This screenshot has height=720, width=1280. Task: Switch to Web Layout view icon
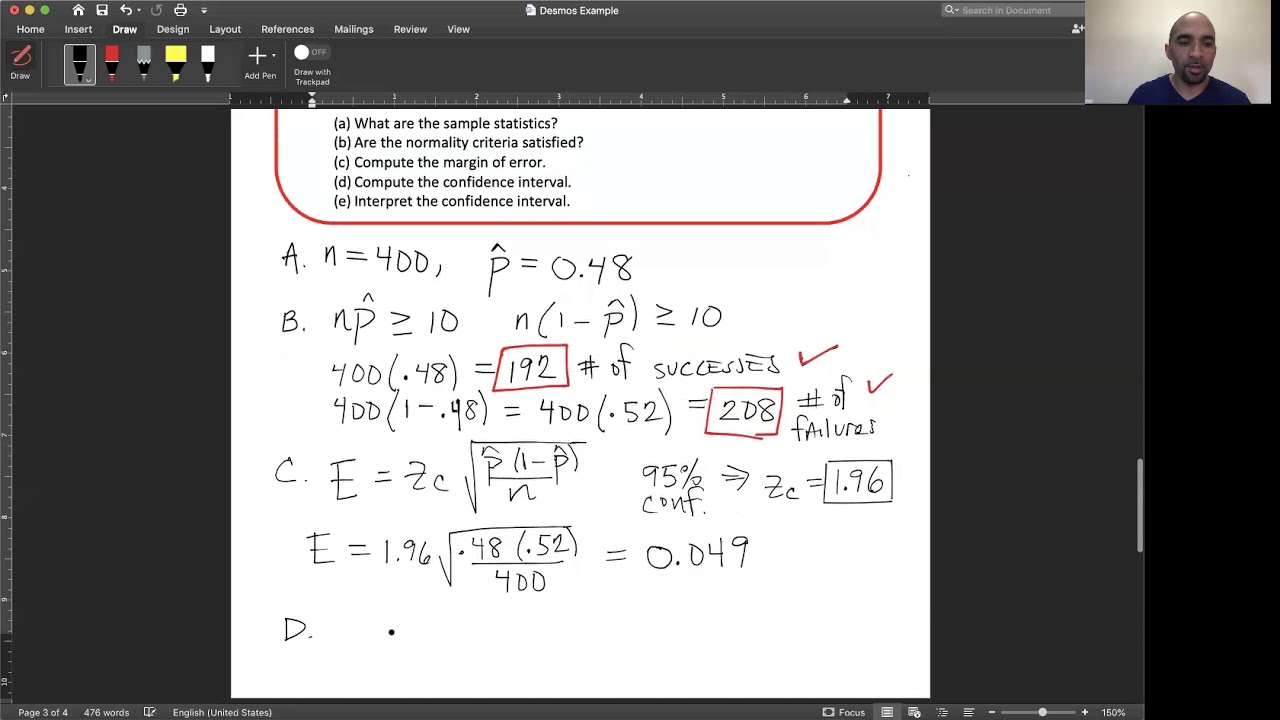click(x=914, y=712)
